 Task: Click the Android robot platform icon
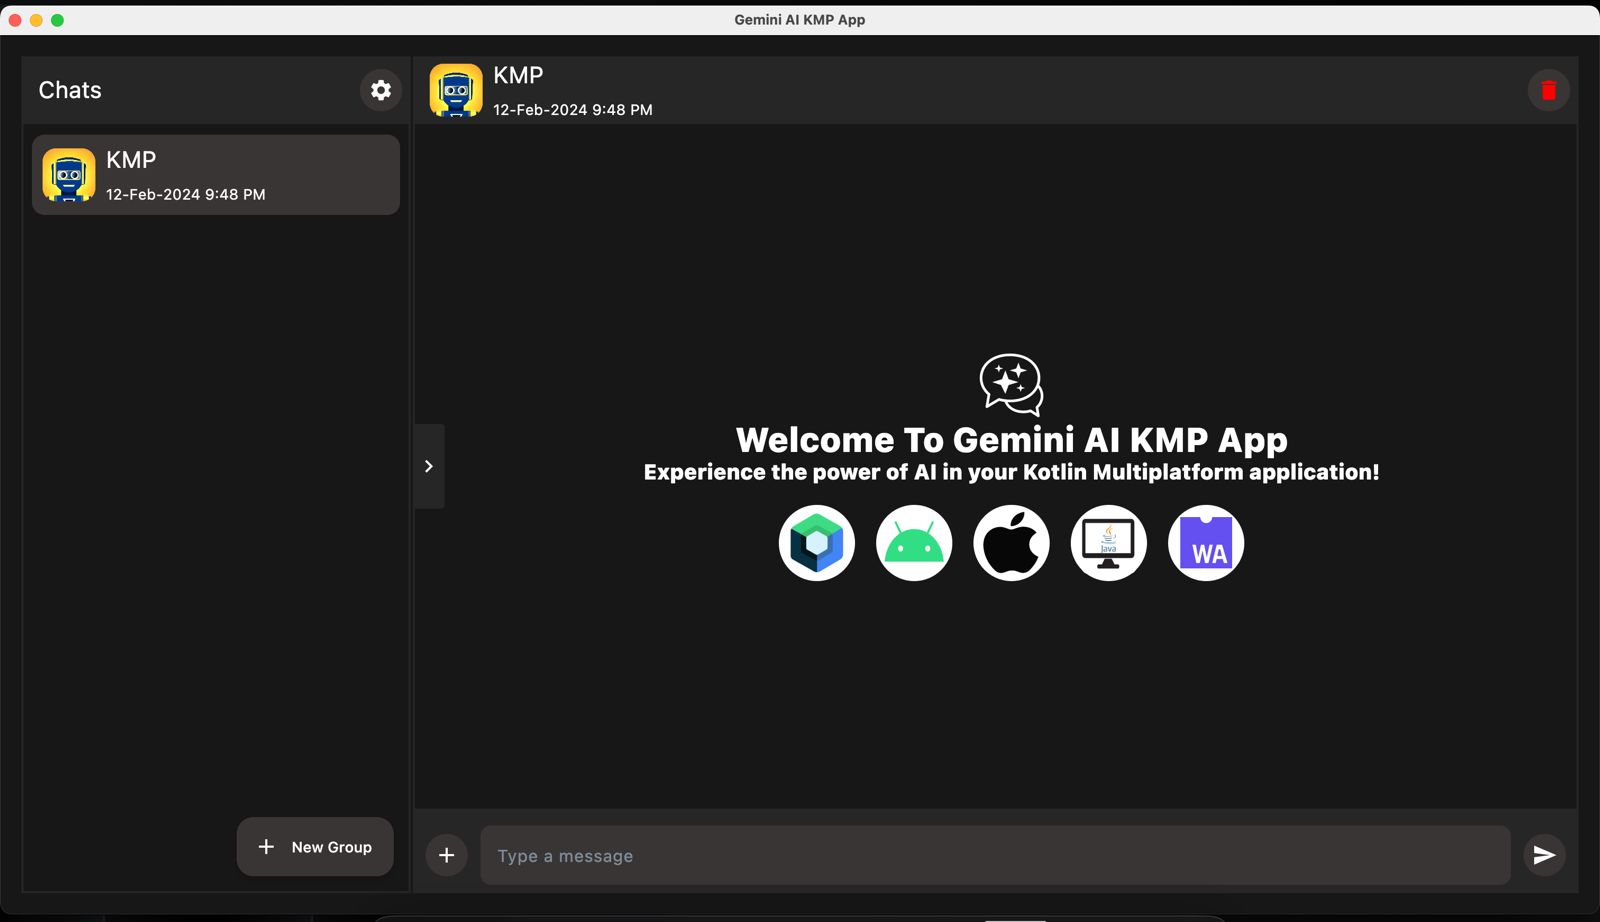pyautogui.click(x=914, y=543)
